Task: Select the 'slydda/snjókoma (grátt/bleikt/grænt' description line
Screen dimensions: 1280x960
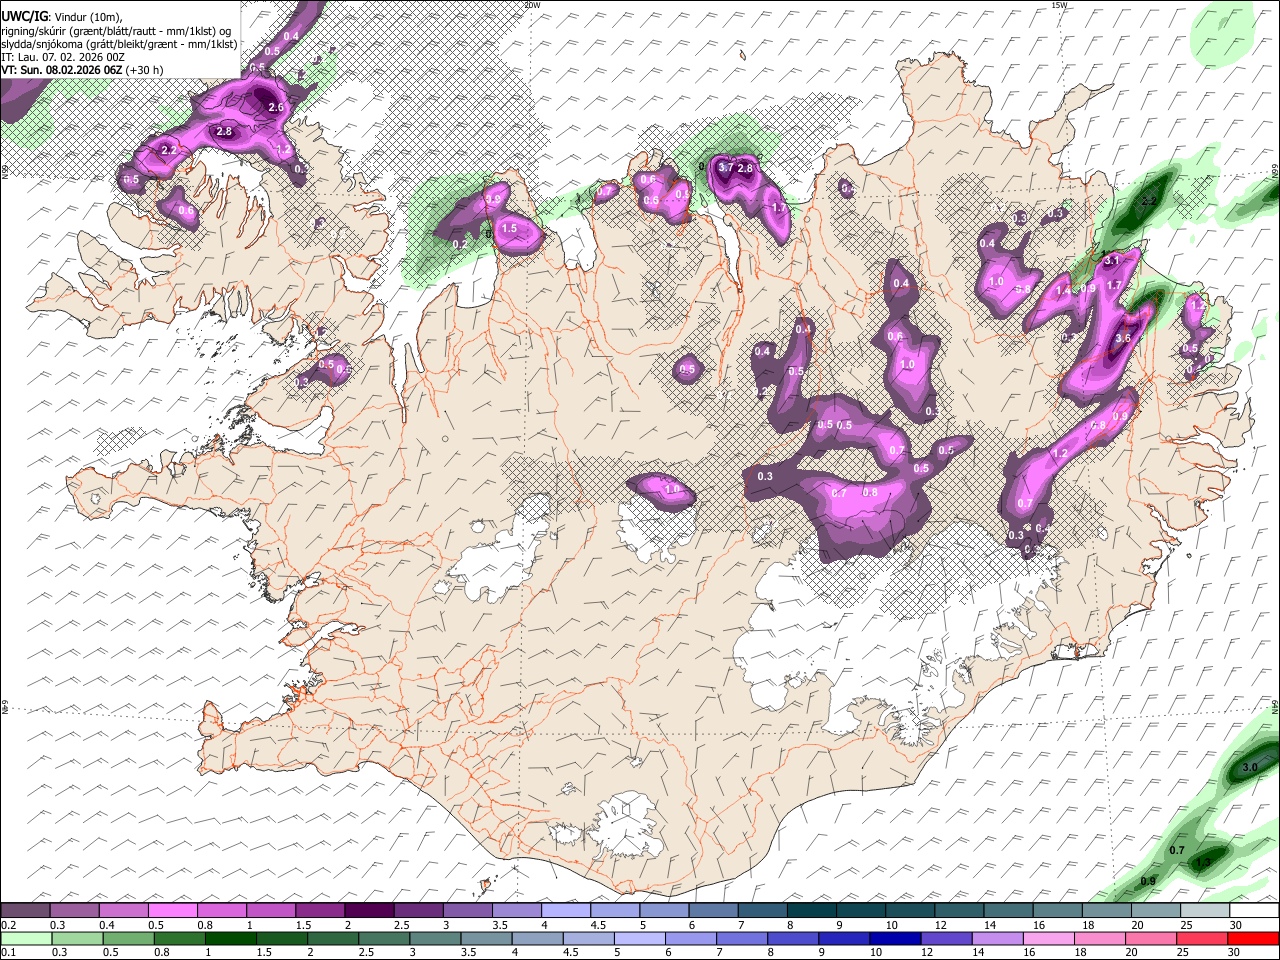Action: pyautogui.click(x=120, y=44)
